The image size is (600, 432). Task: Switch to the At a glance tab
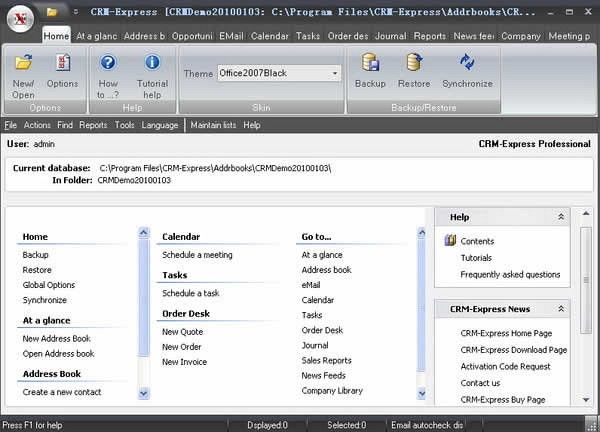point(96,36)
